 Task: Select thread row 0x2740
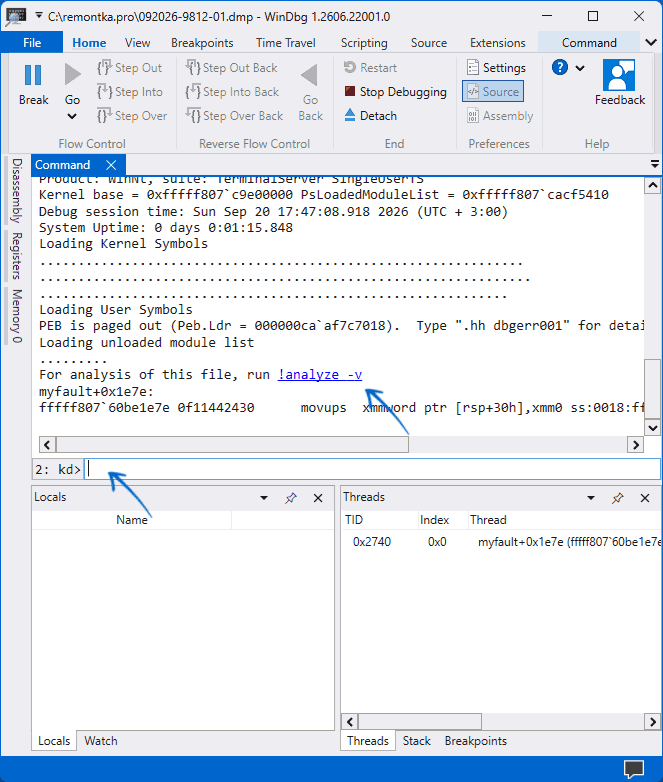click(501, 542)
